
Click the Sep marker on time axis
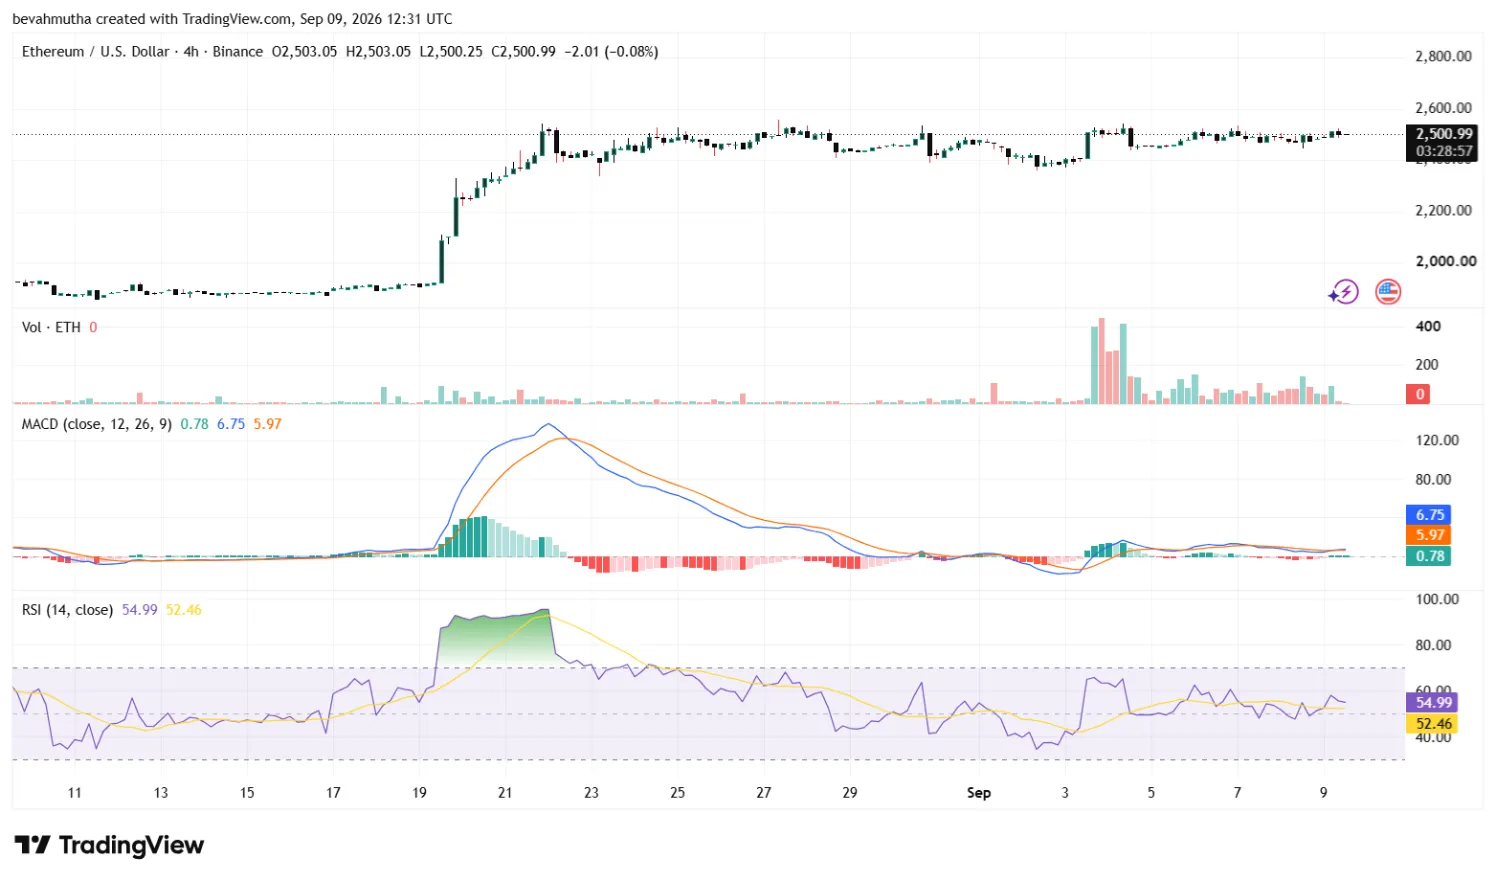979,793
